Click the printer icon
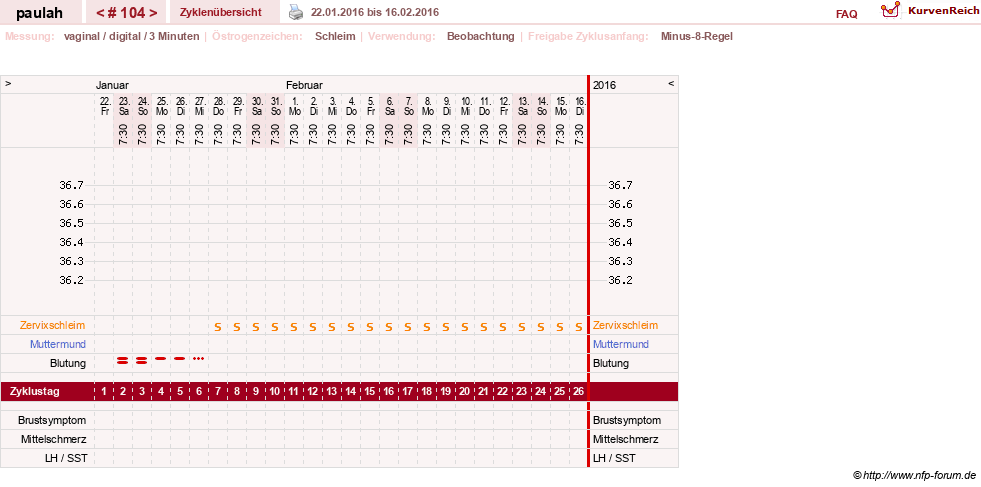This screenshot has width=981, height=487. pyautogui.click(x=295, y=12)
